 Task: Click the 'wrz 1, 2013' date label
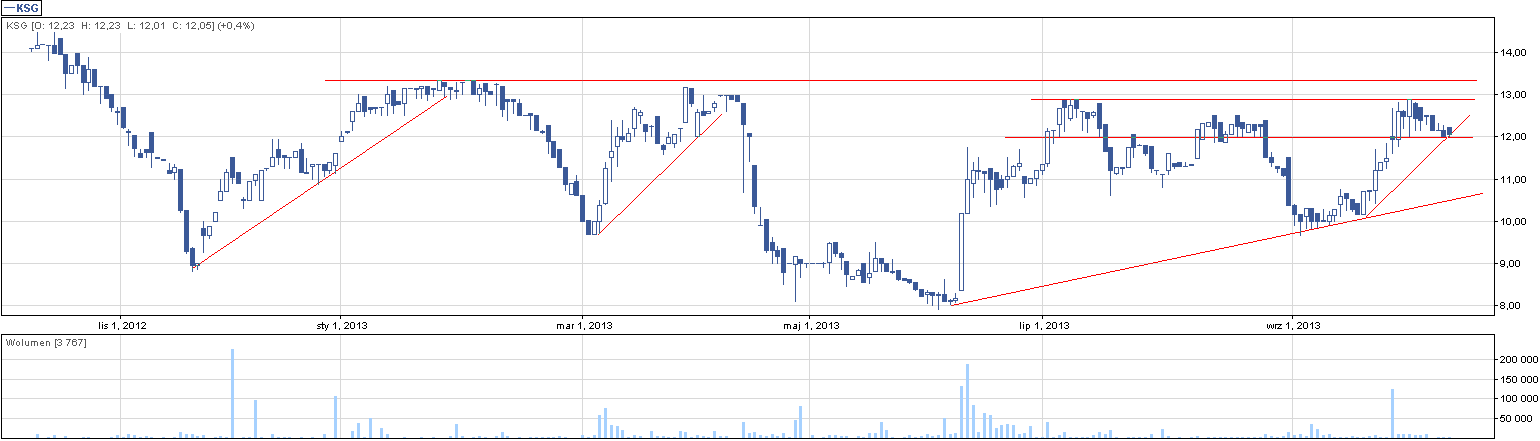point(1294,325)
